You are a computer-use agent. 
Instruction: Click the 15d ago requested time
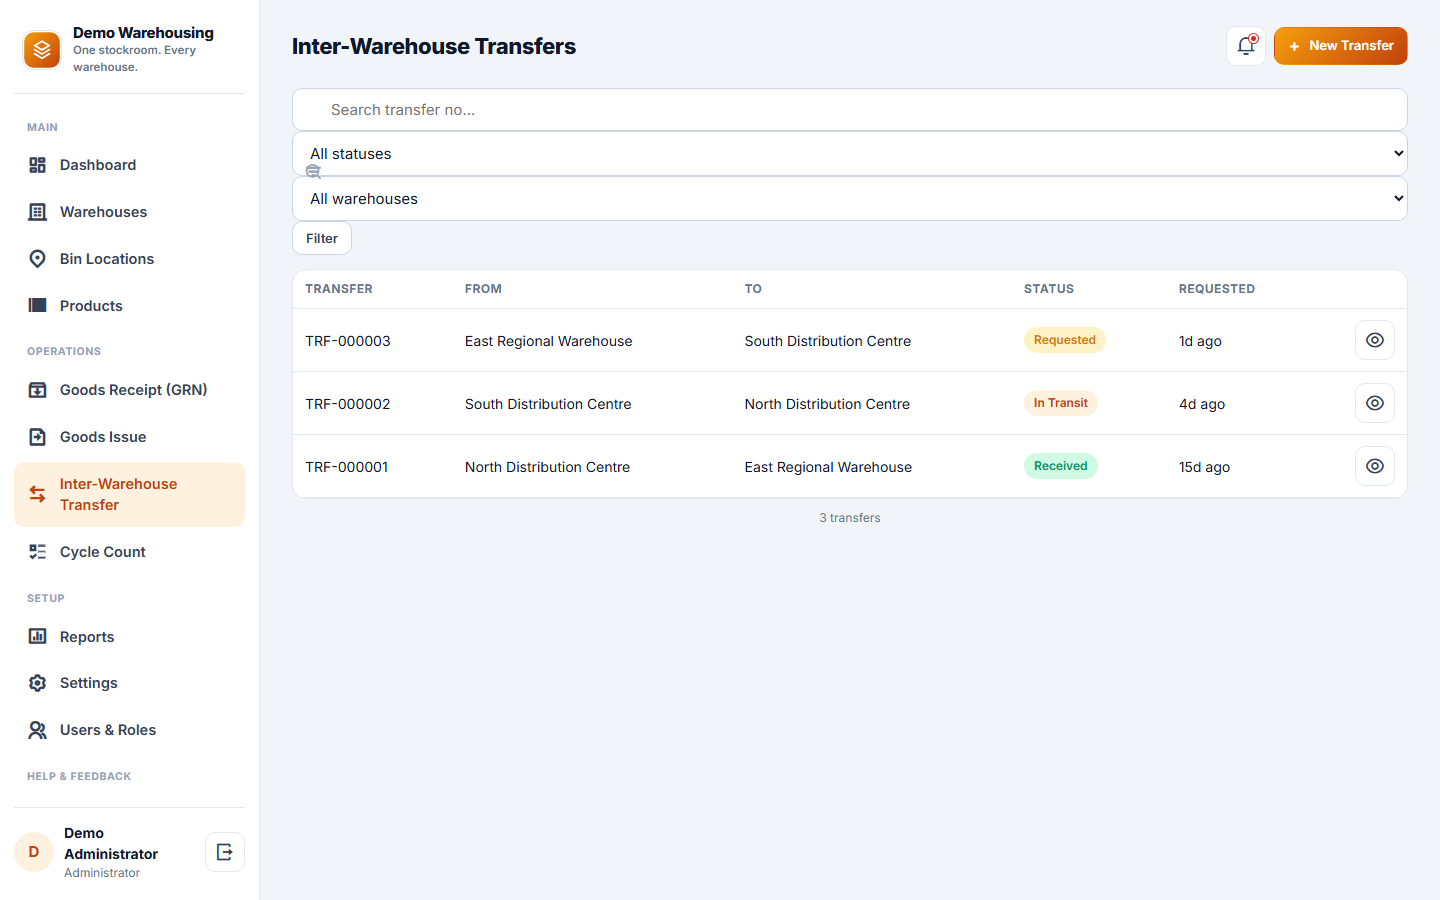[1204, 467]
